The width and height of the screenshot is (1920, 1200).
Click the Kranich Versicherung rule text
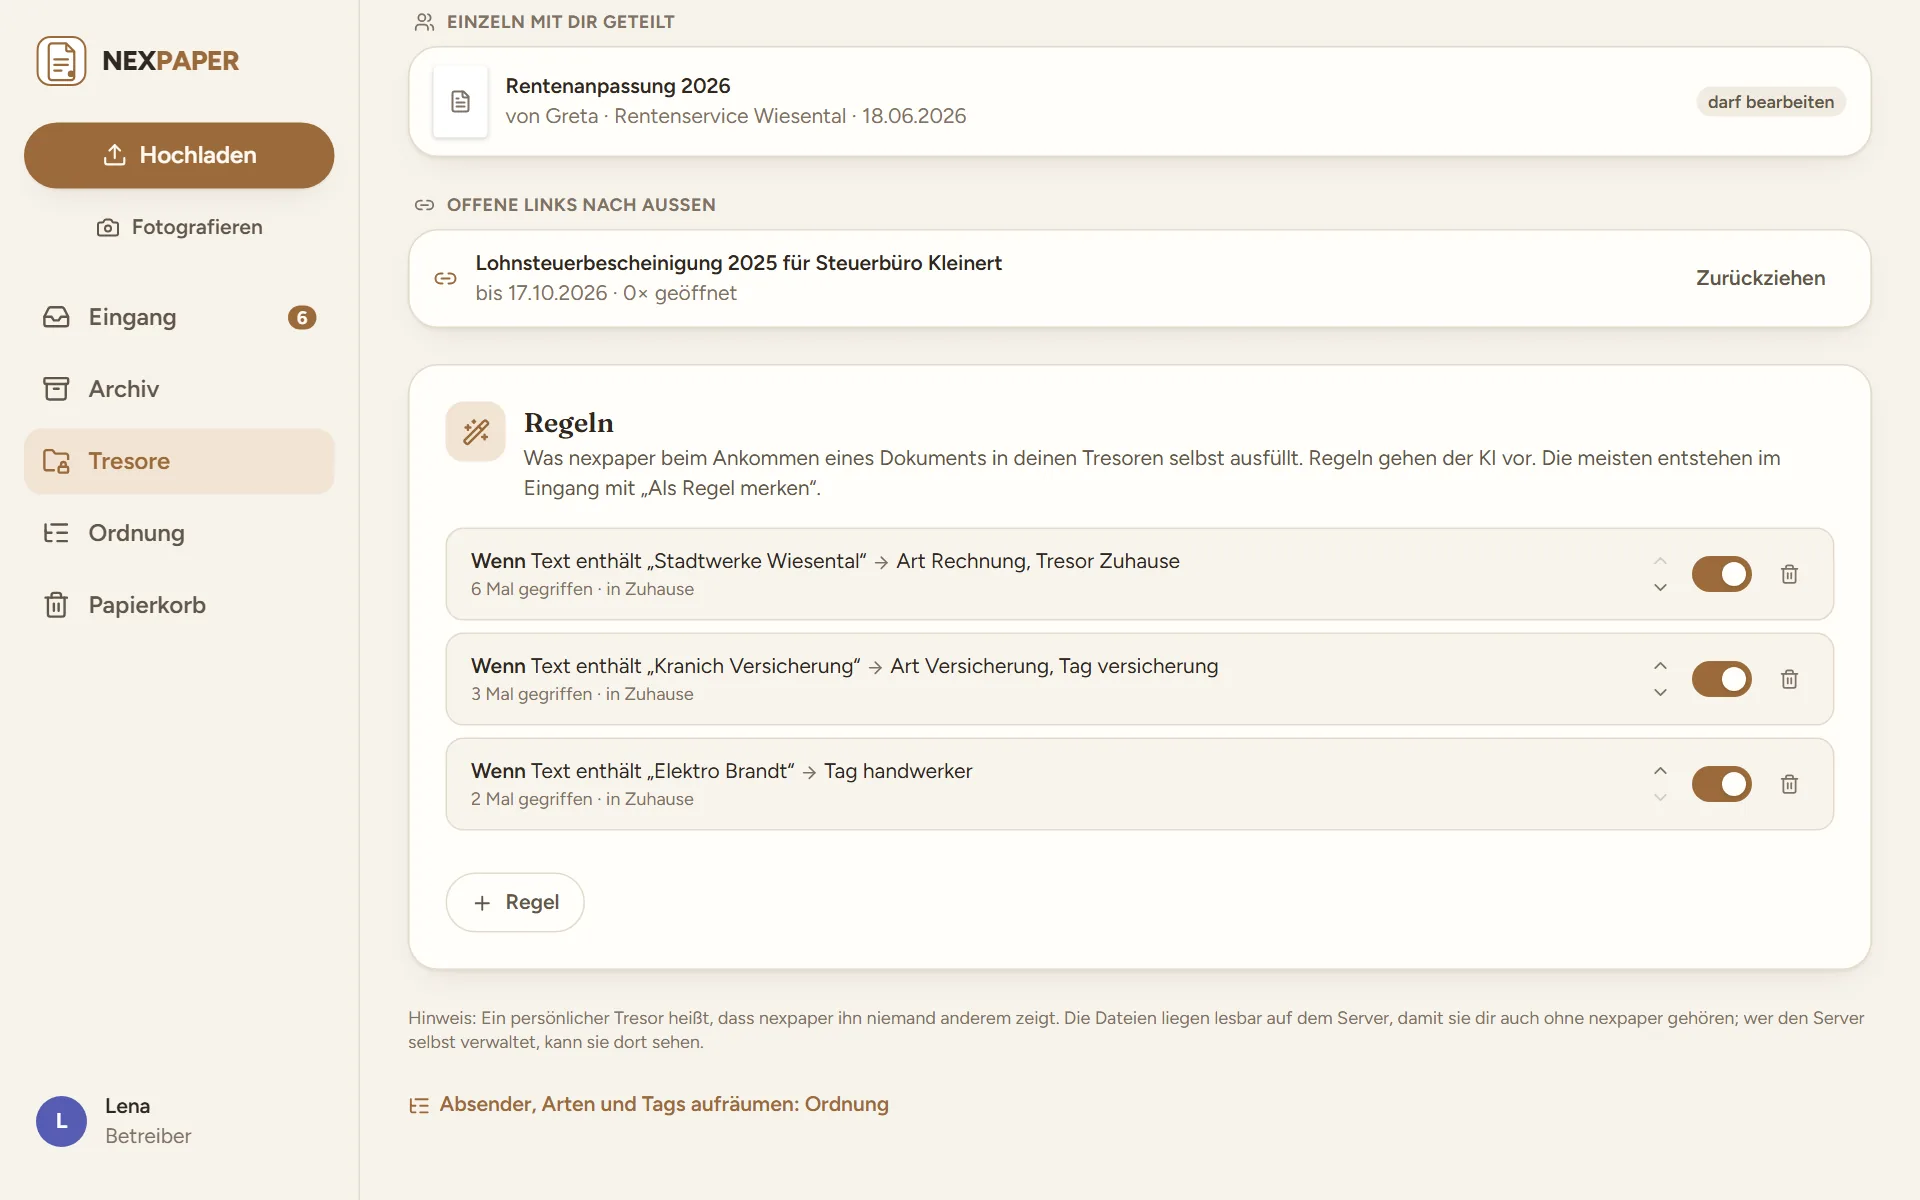(844, 666)
